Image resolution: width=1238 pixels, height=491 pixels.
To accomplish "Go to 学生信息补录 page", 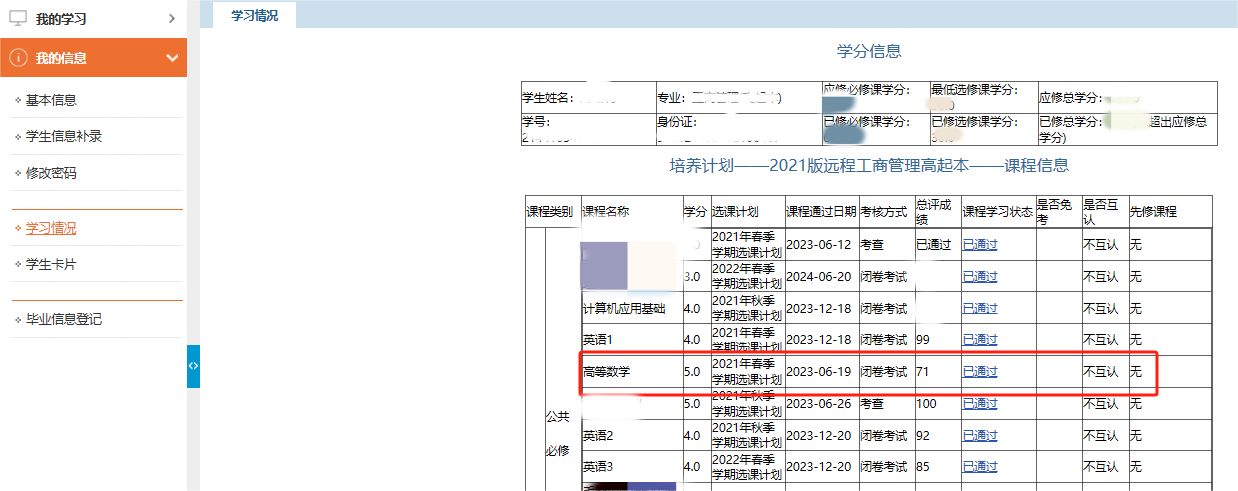I will tap(64, 136).
